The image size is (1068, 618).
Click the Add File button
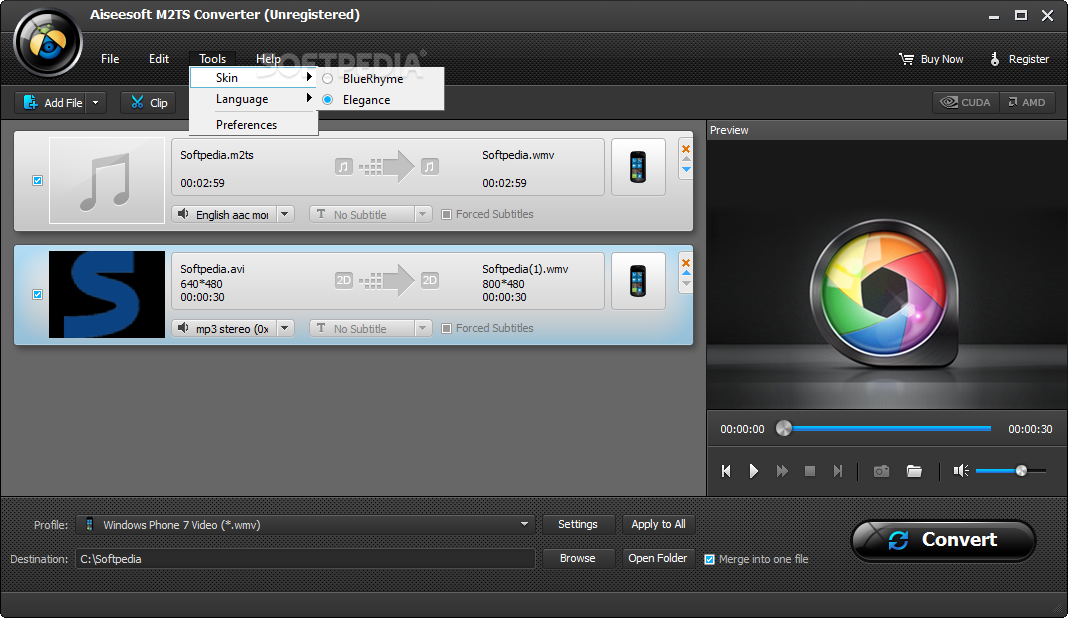pyautogui.click(x=52, y=102)
